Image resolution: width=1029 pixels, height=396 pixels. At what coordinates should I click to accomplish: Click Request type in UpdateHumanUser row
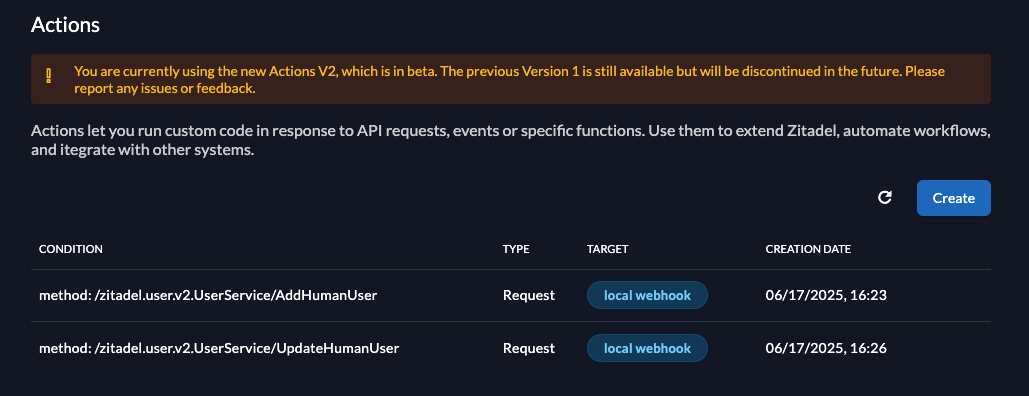click(529, 348)
